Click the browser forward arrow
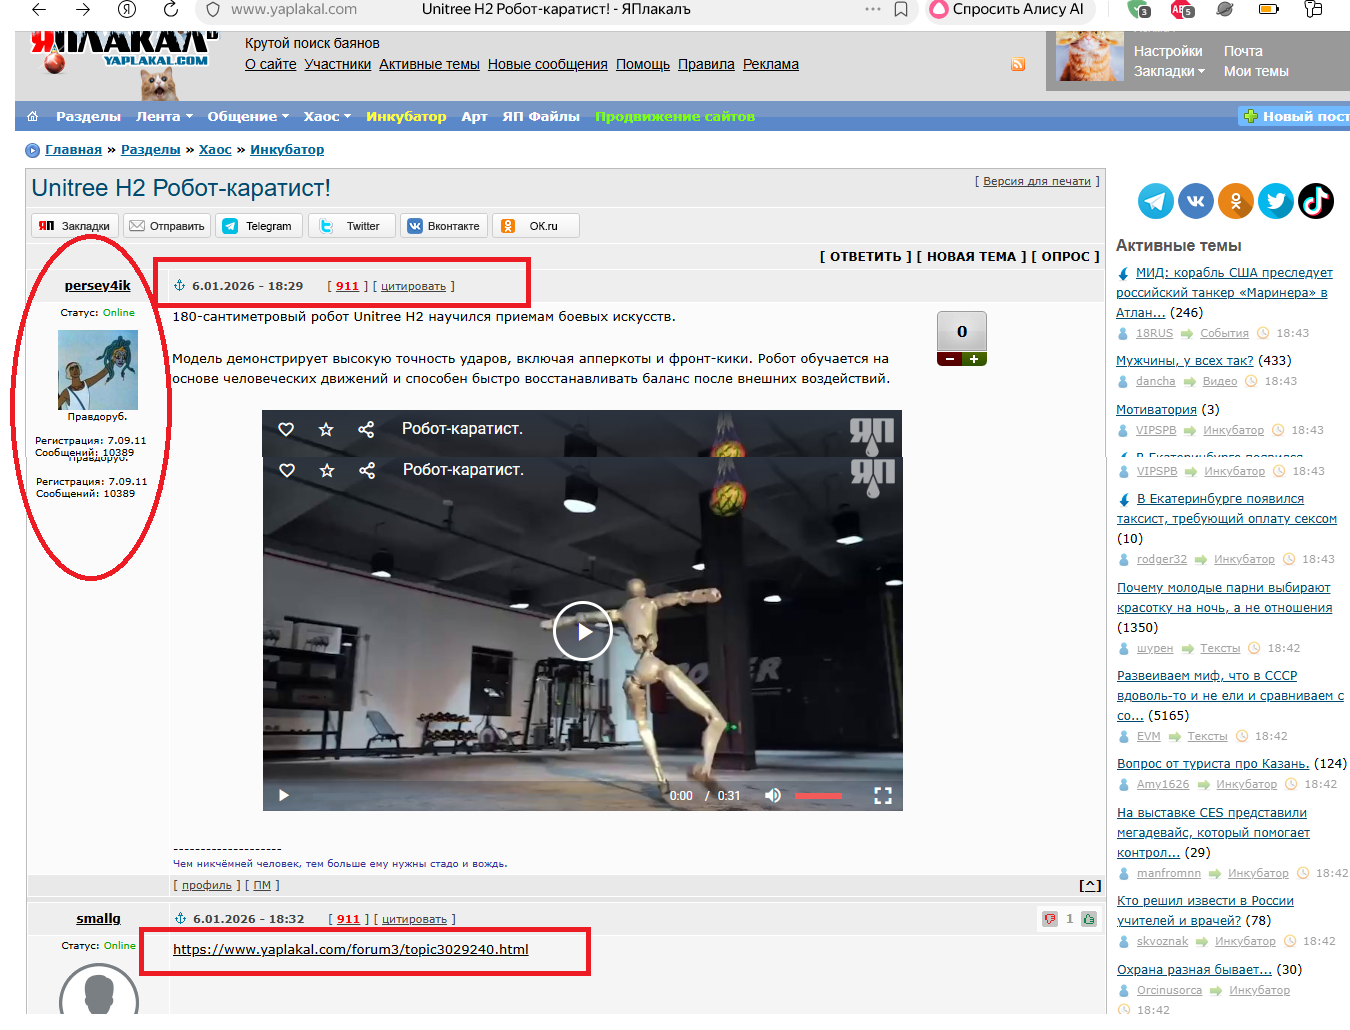 (83, 9)
